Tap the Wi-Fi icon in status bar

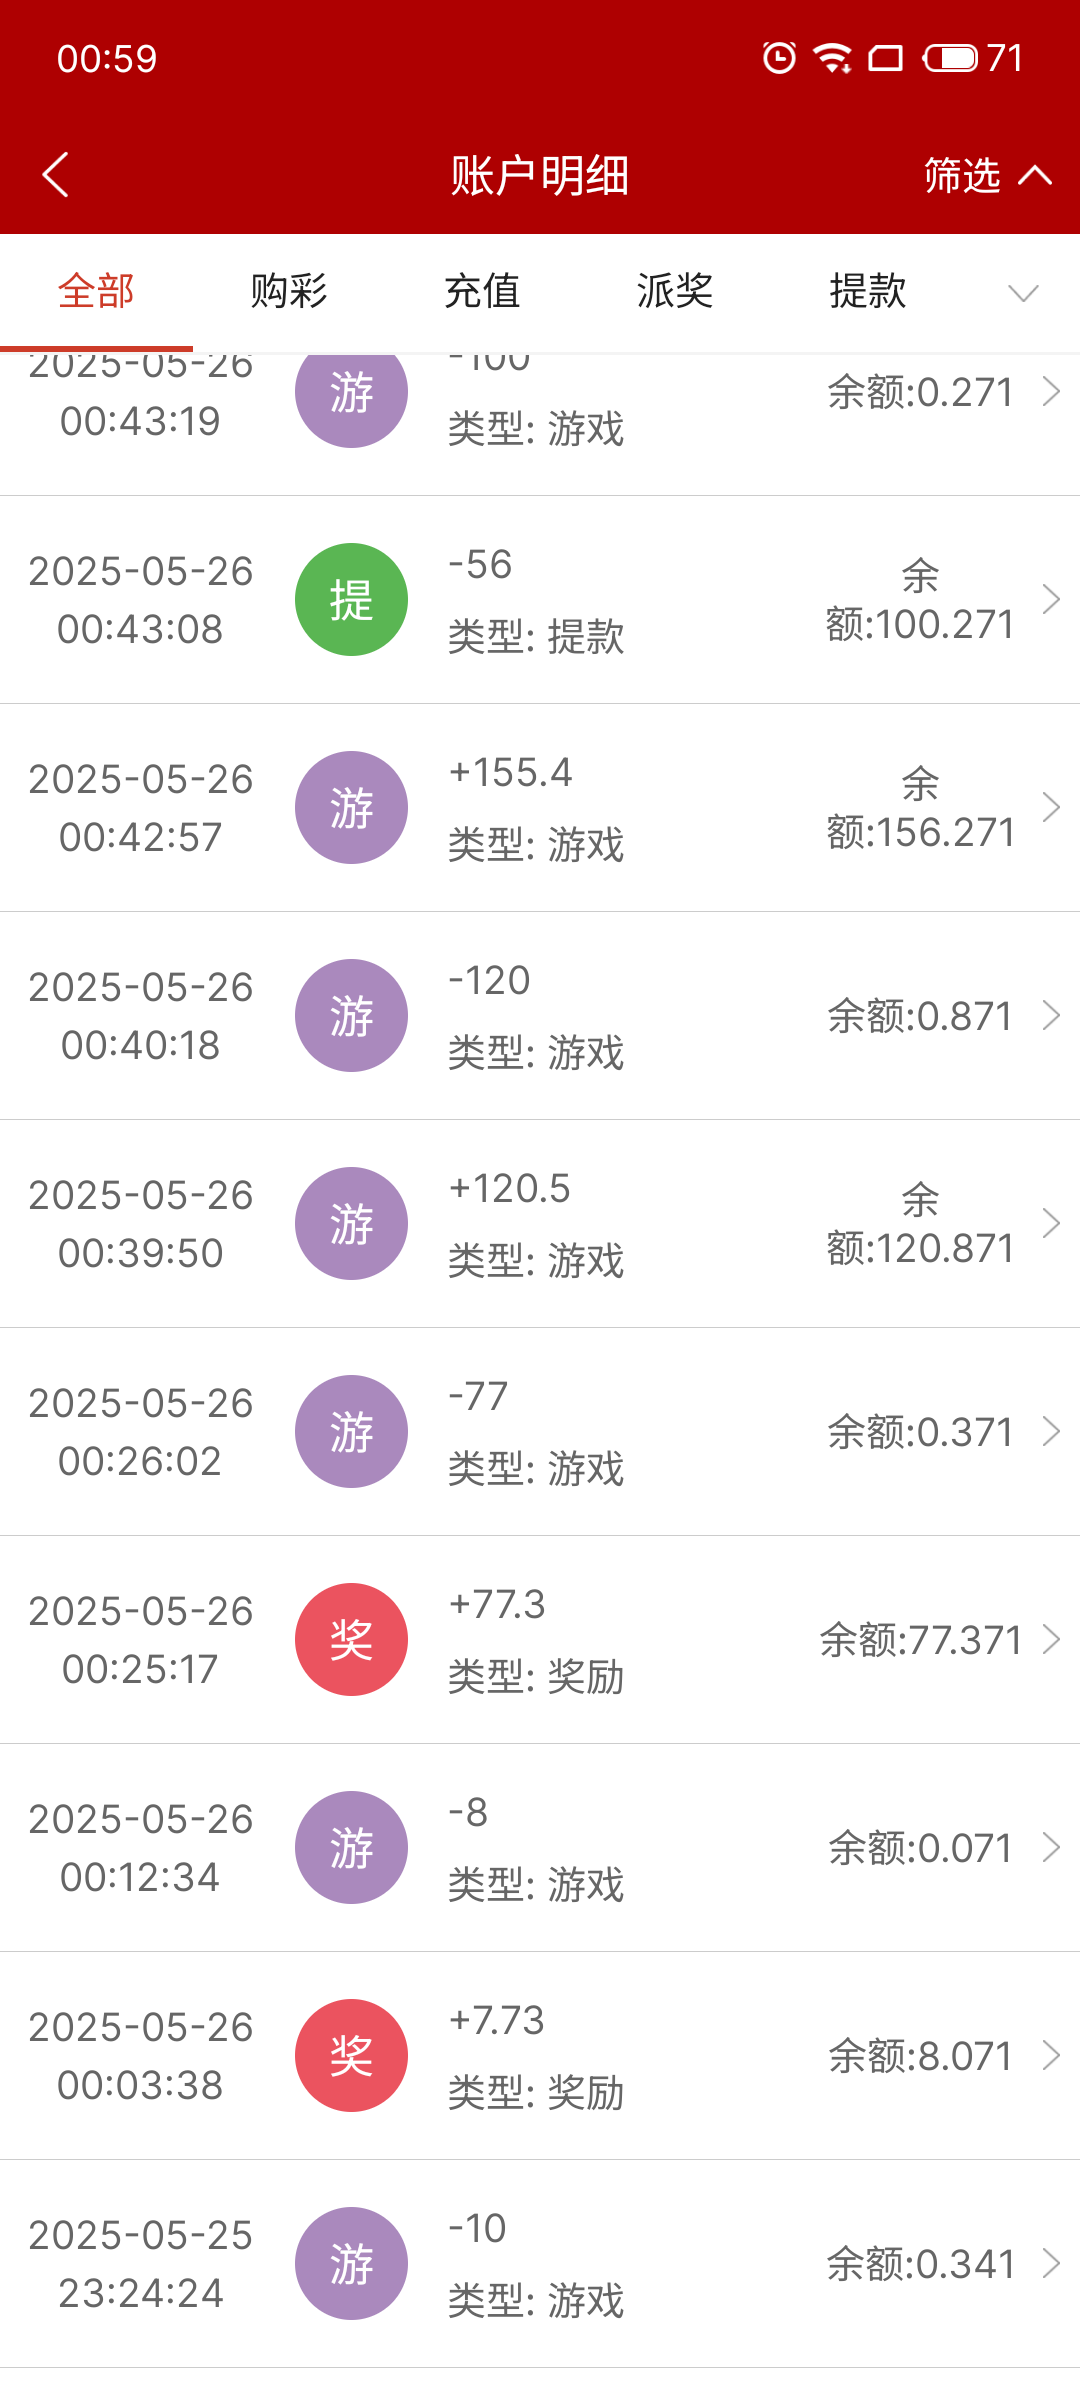(832, 58)
